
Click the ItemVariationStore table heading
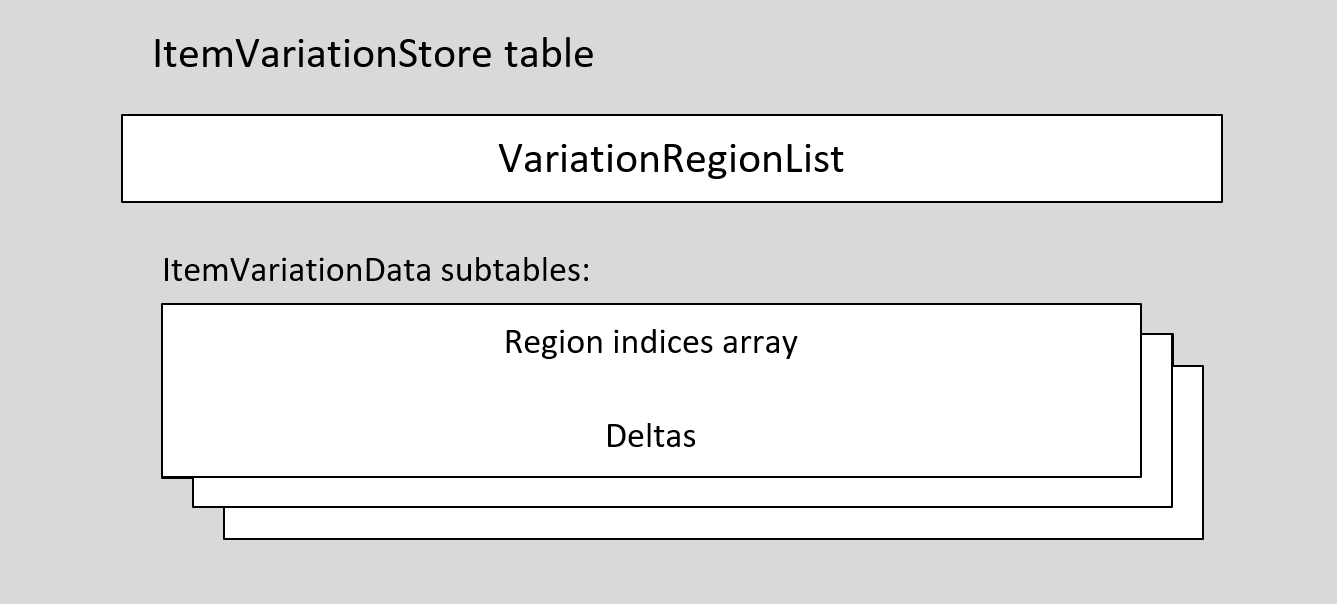372,54
